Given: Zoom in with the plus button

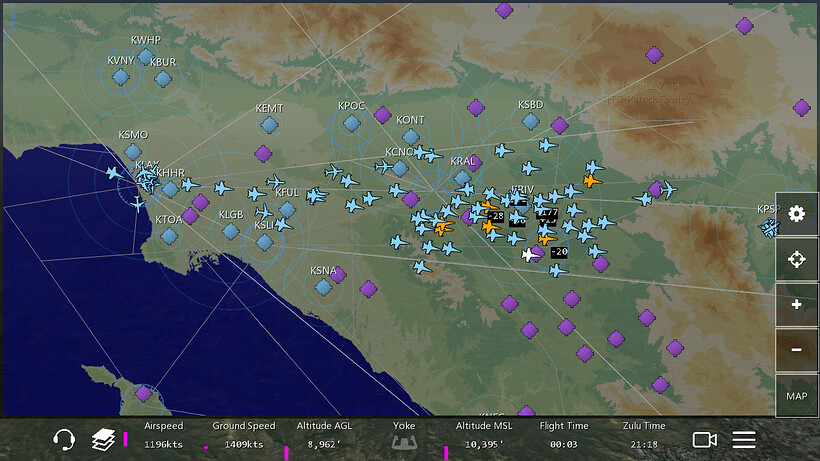Looking at the screenshot, I should pos(796,304).
